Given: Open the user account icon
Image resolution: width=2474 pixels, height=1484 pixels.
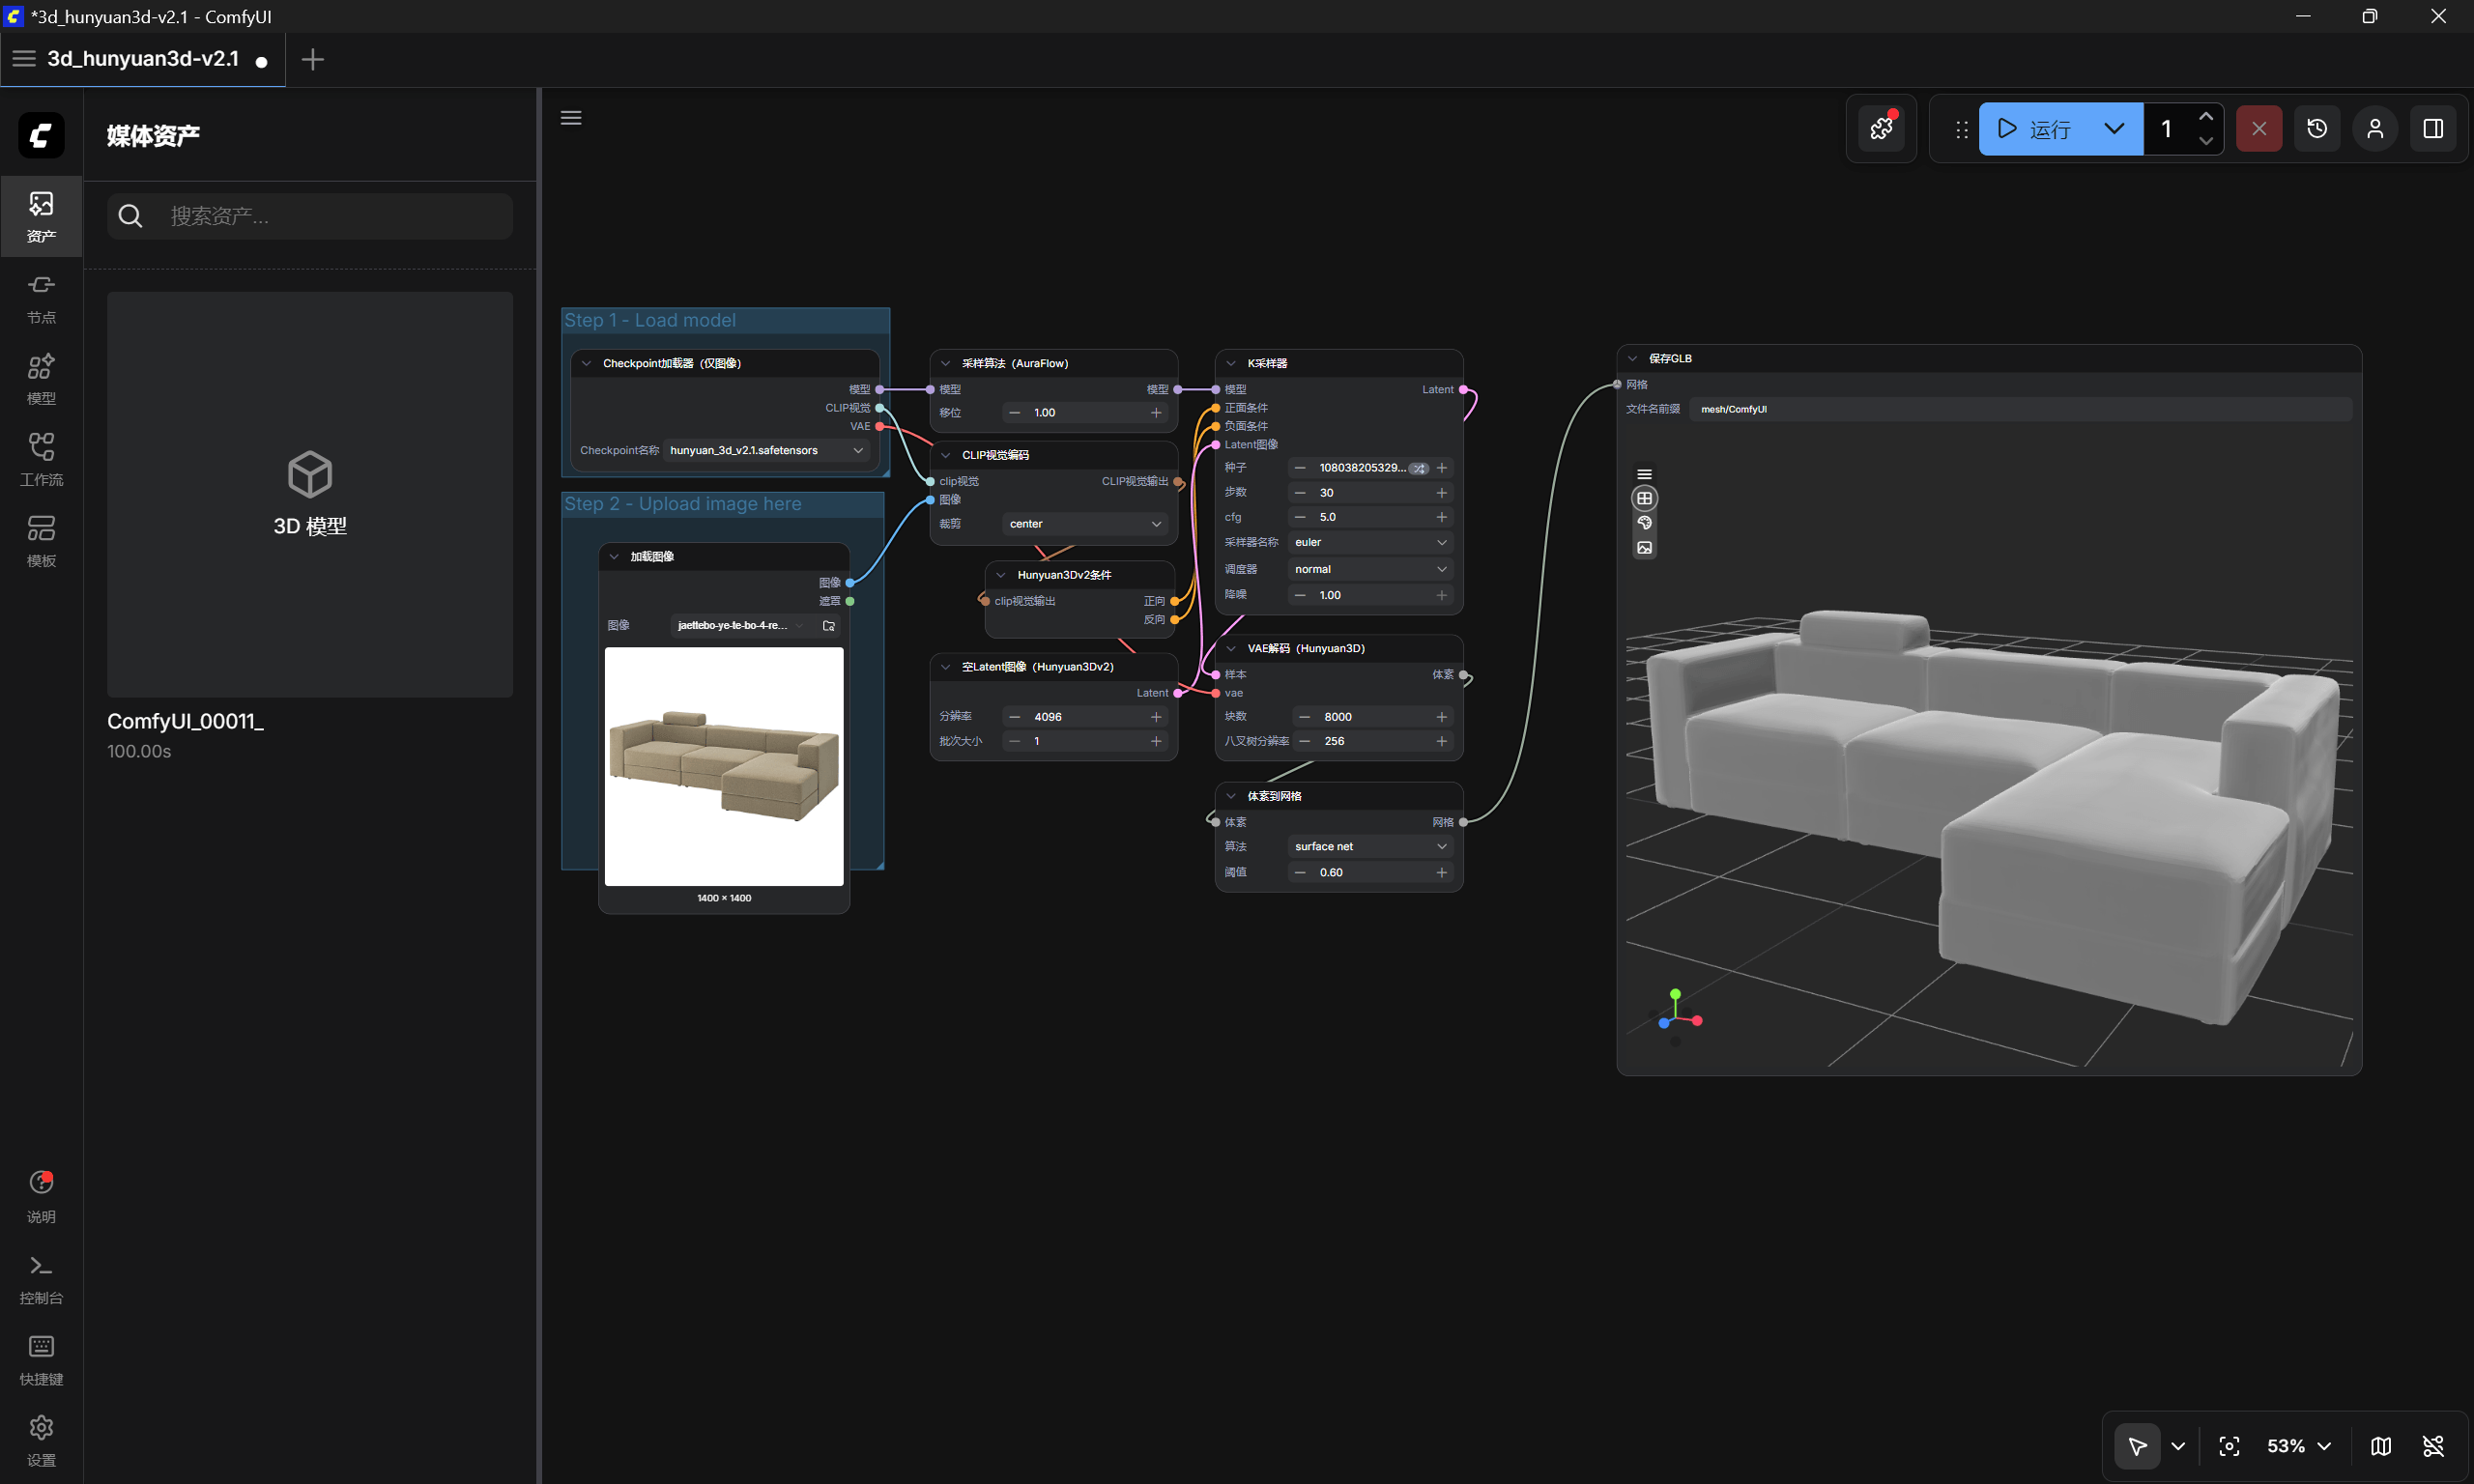Looking at the screenshot, I should coord(2375,129).
